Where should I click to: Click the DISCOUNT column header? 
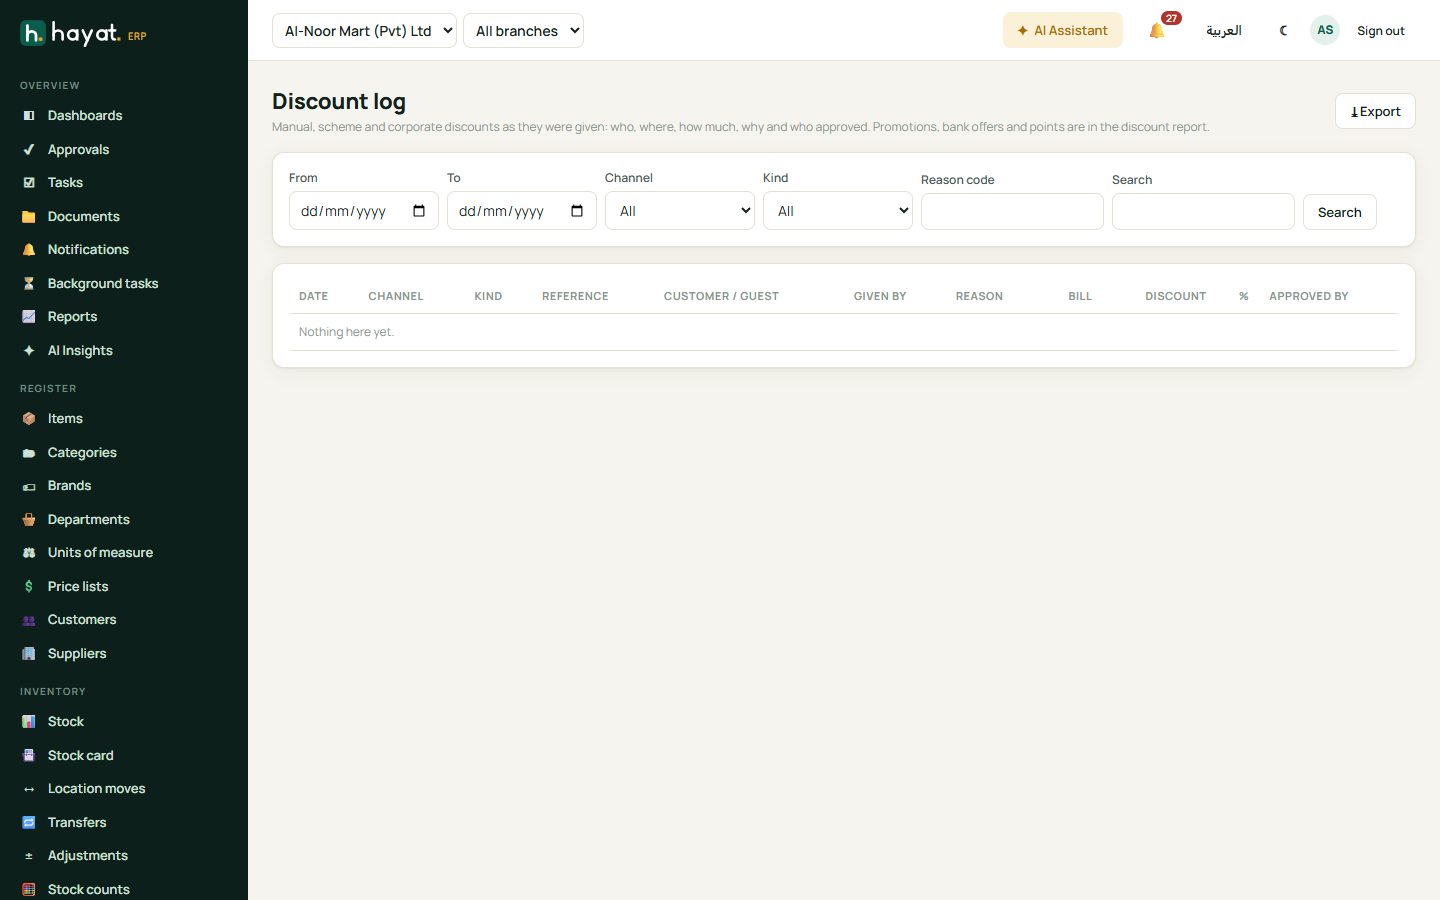[x=1175, y=296]
